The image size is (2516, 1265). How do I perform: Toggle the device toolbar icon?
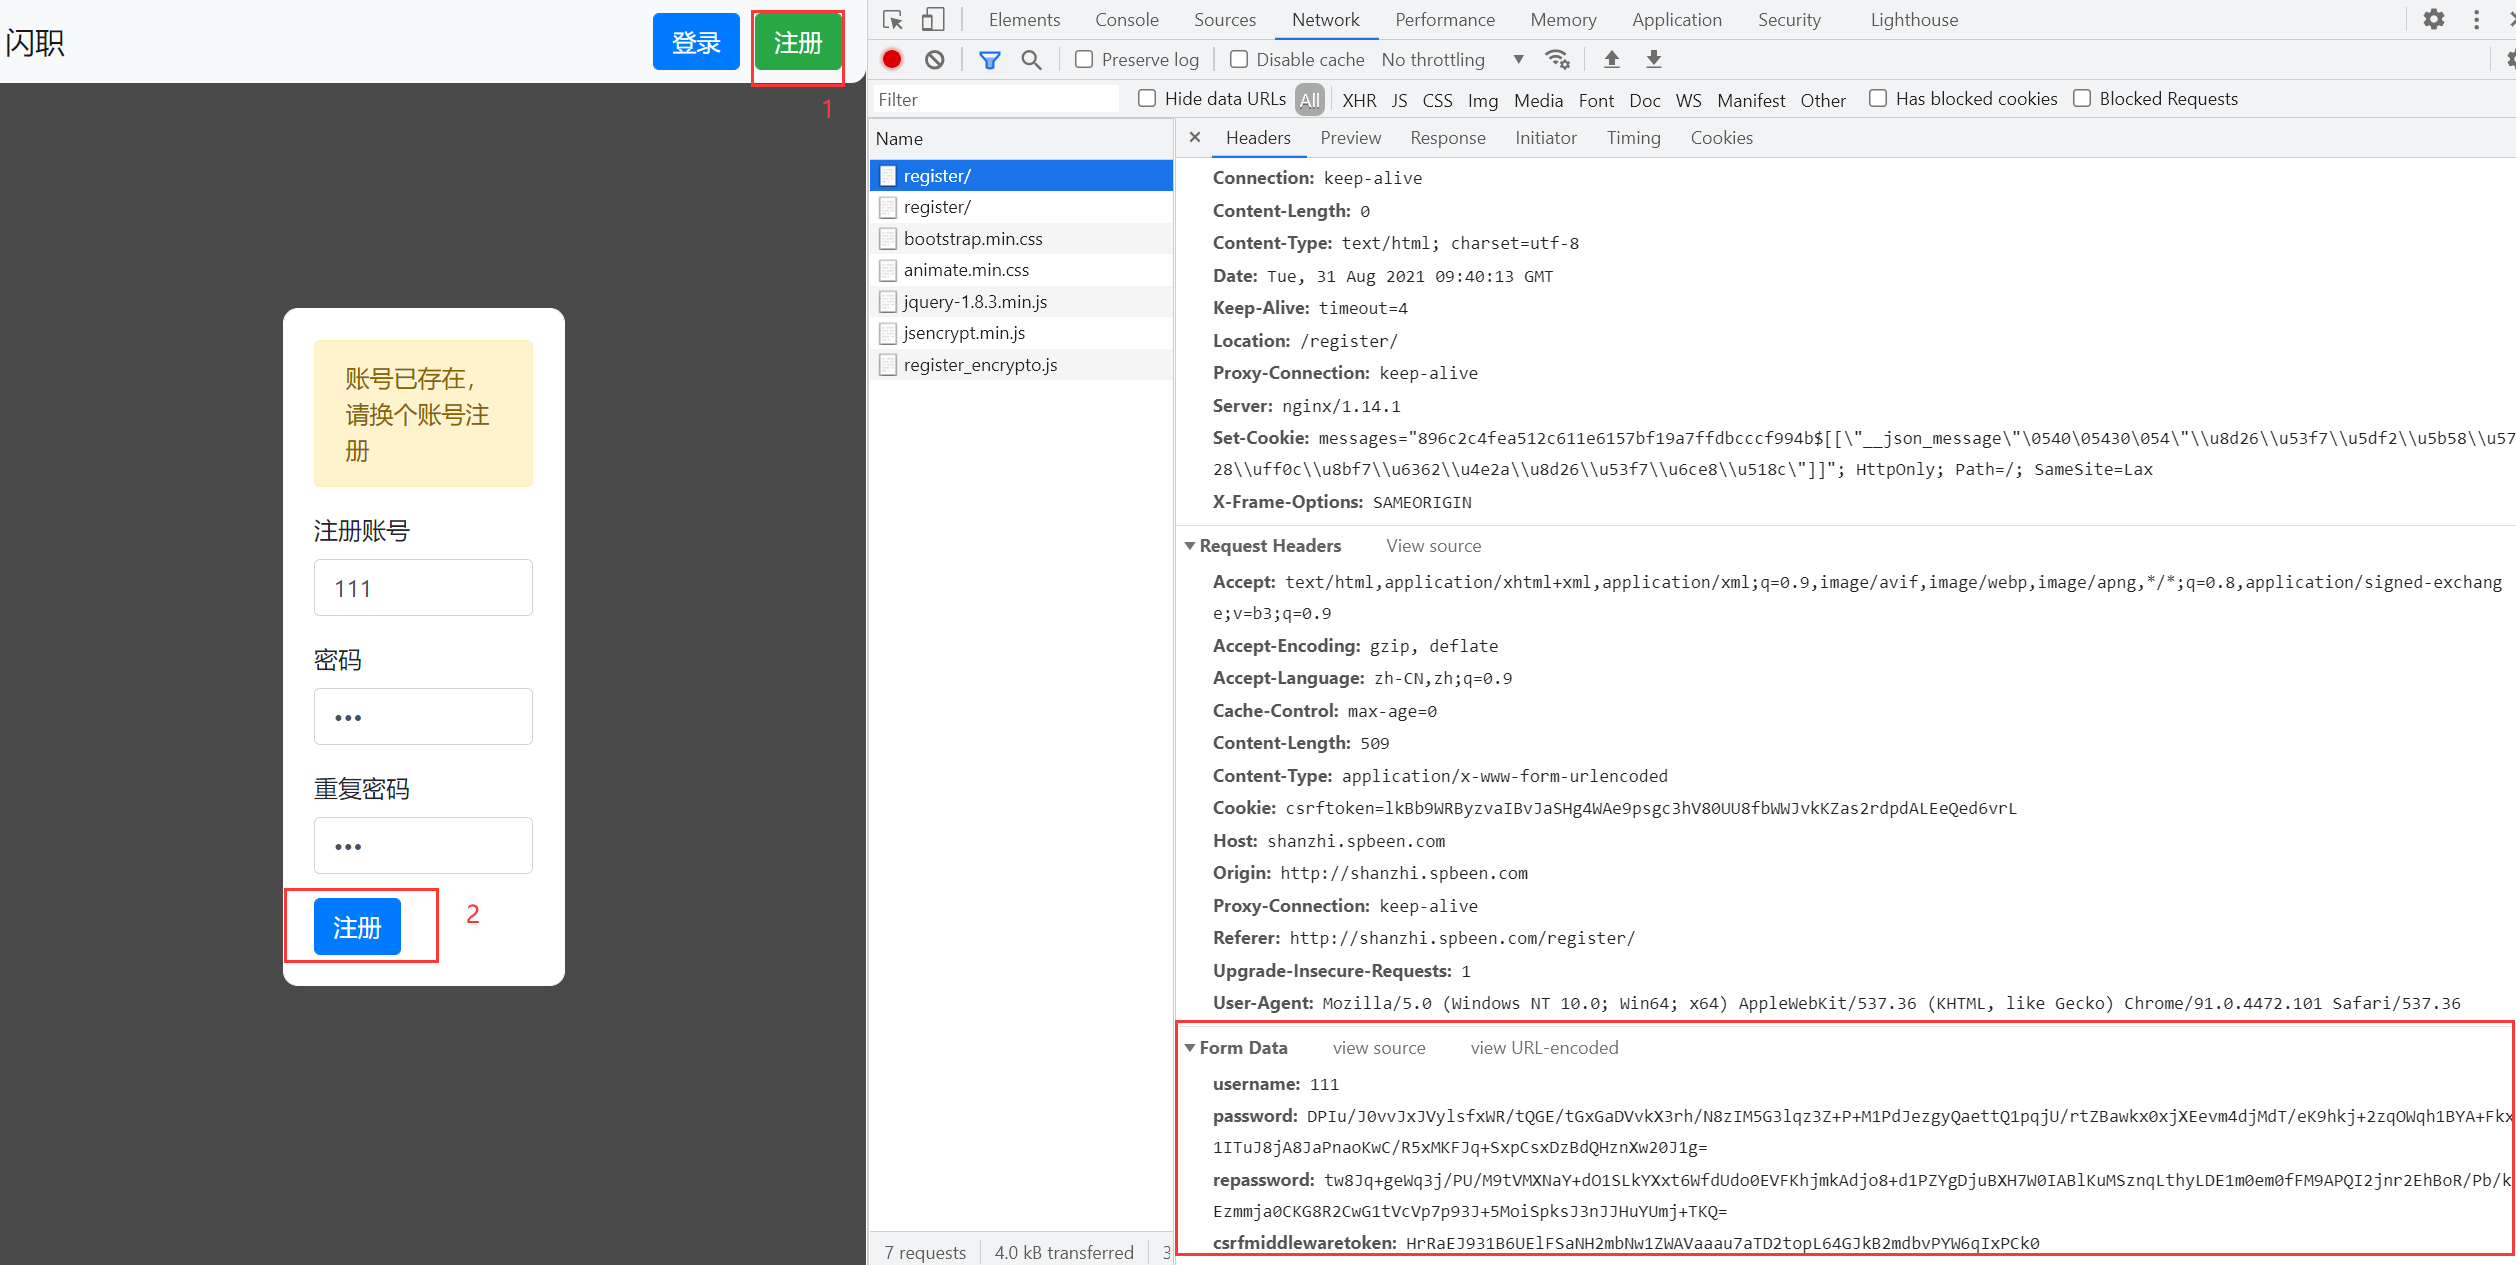[x=932, y=20]
